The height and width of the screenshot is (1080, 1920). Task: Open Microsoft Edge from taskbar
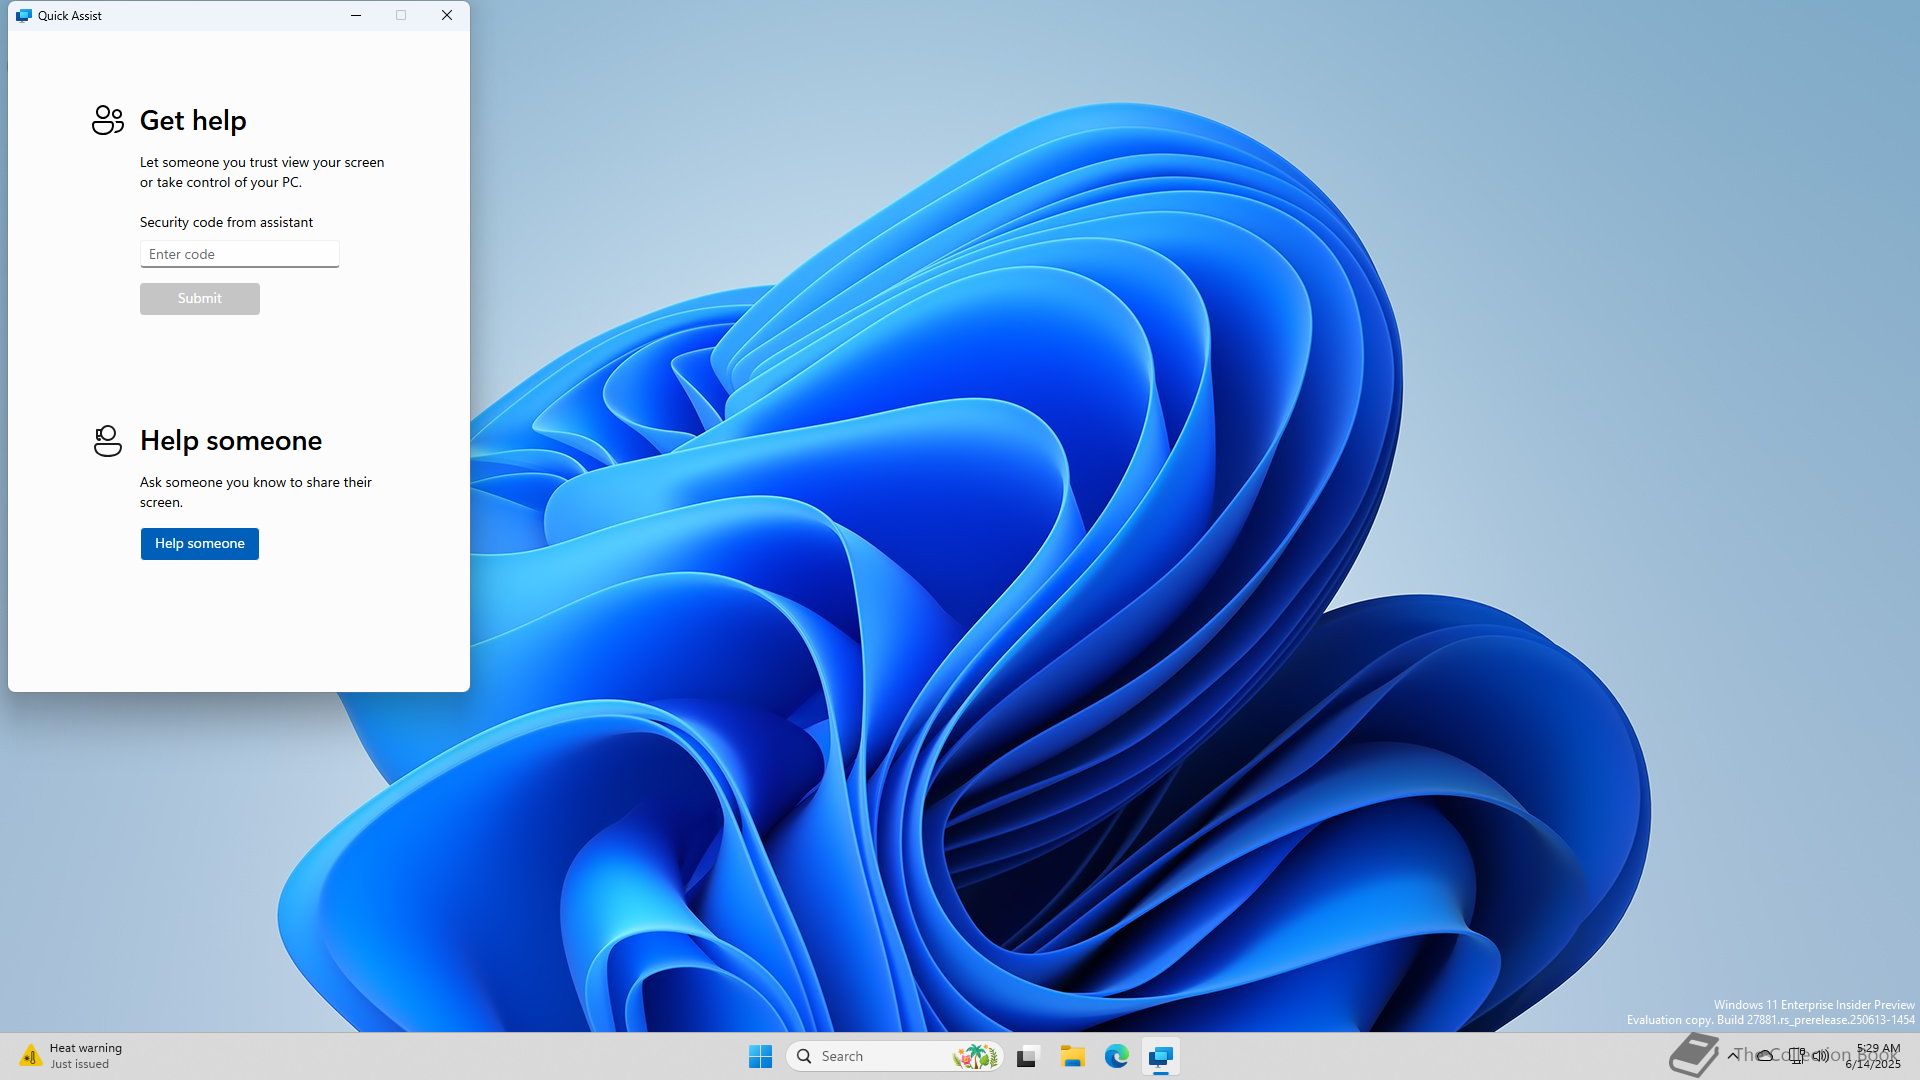1116,1056
